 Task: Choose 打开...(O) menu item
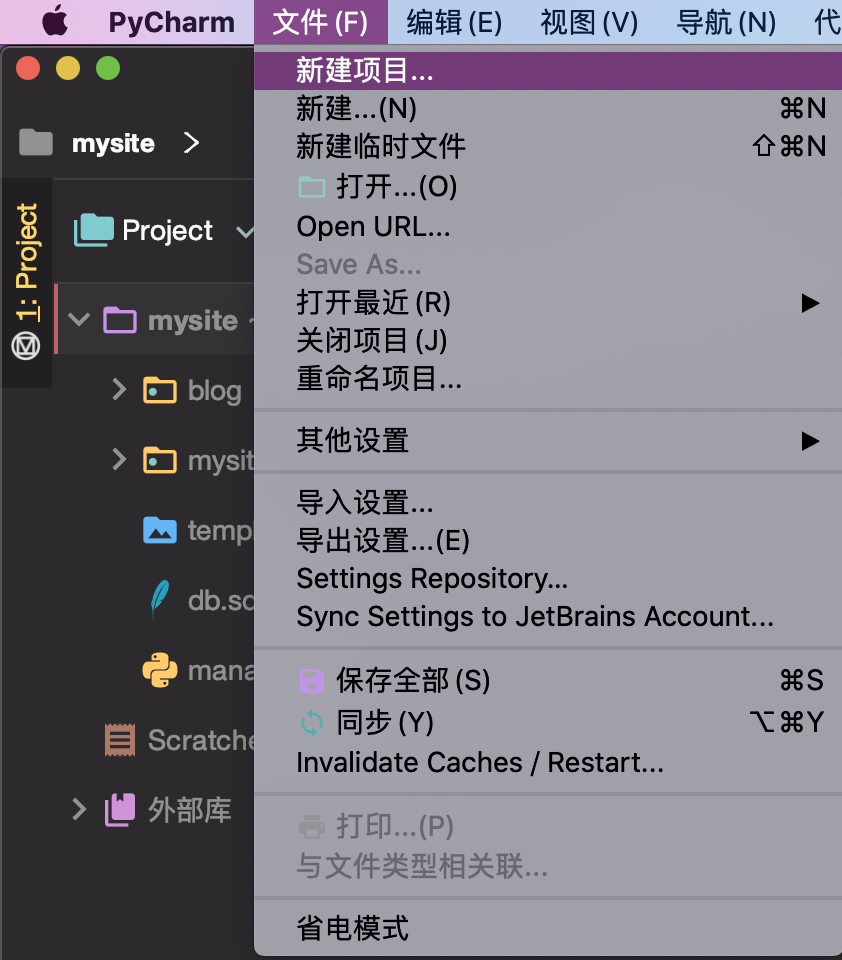(548, 187)
